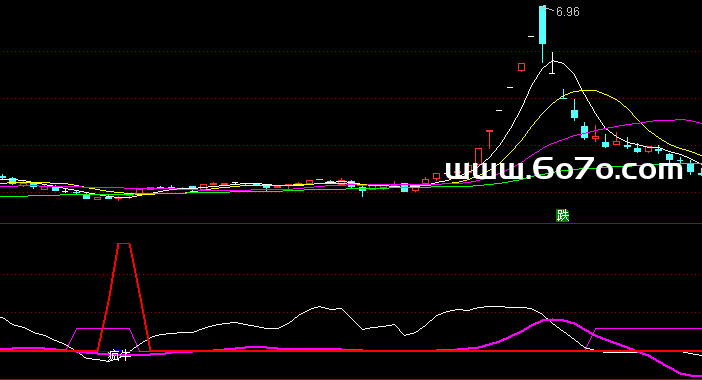
Task: Select the large red hollow candle starting the rally
Action: [479, 156]
